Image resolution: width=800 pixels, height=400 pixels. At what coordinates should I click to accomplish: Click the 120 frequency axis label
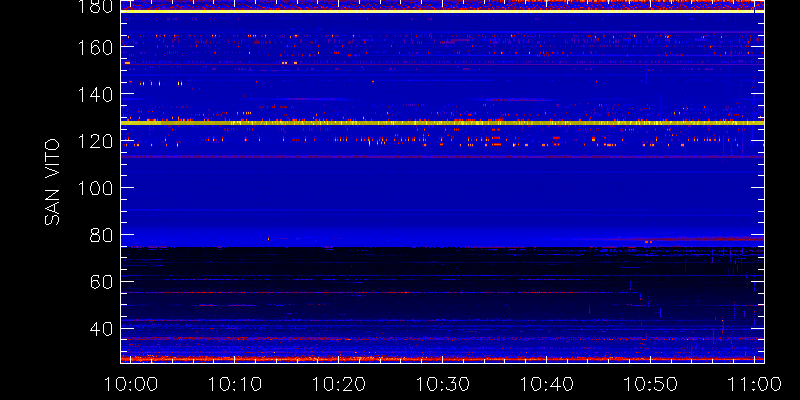click(x=94, y=141)
